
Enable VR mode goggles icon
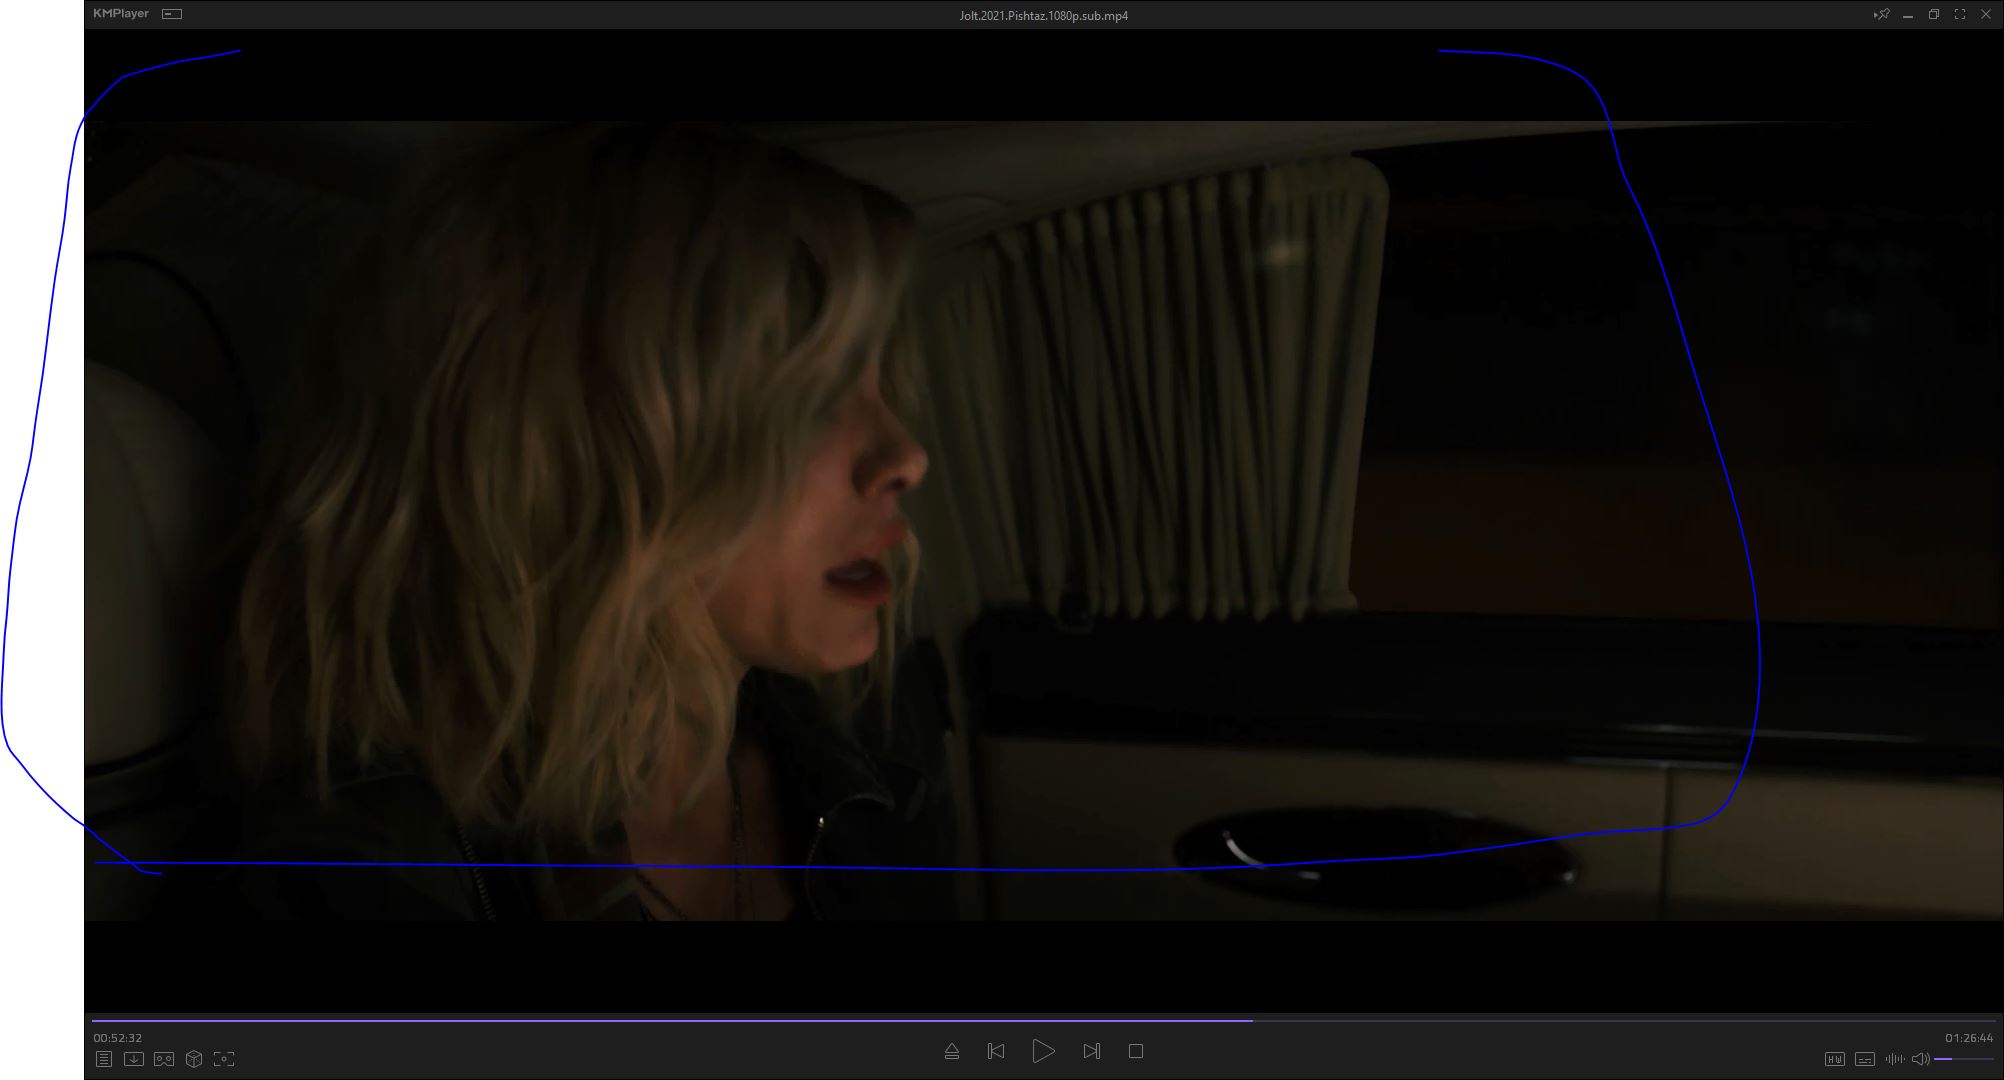[164, 1059]
